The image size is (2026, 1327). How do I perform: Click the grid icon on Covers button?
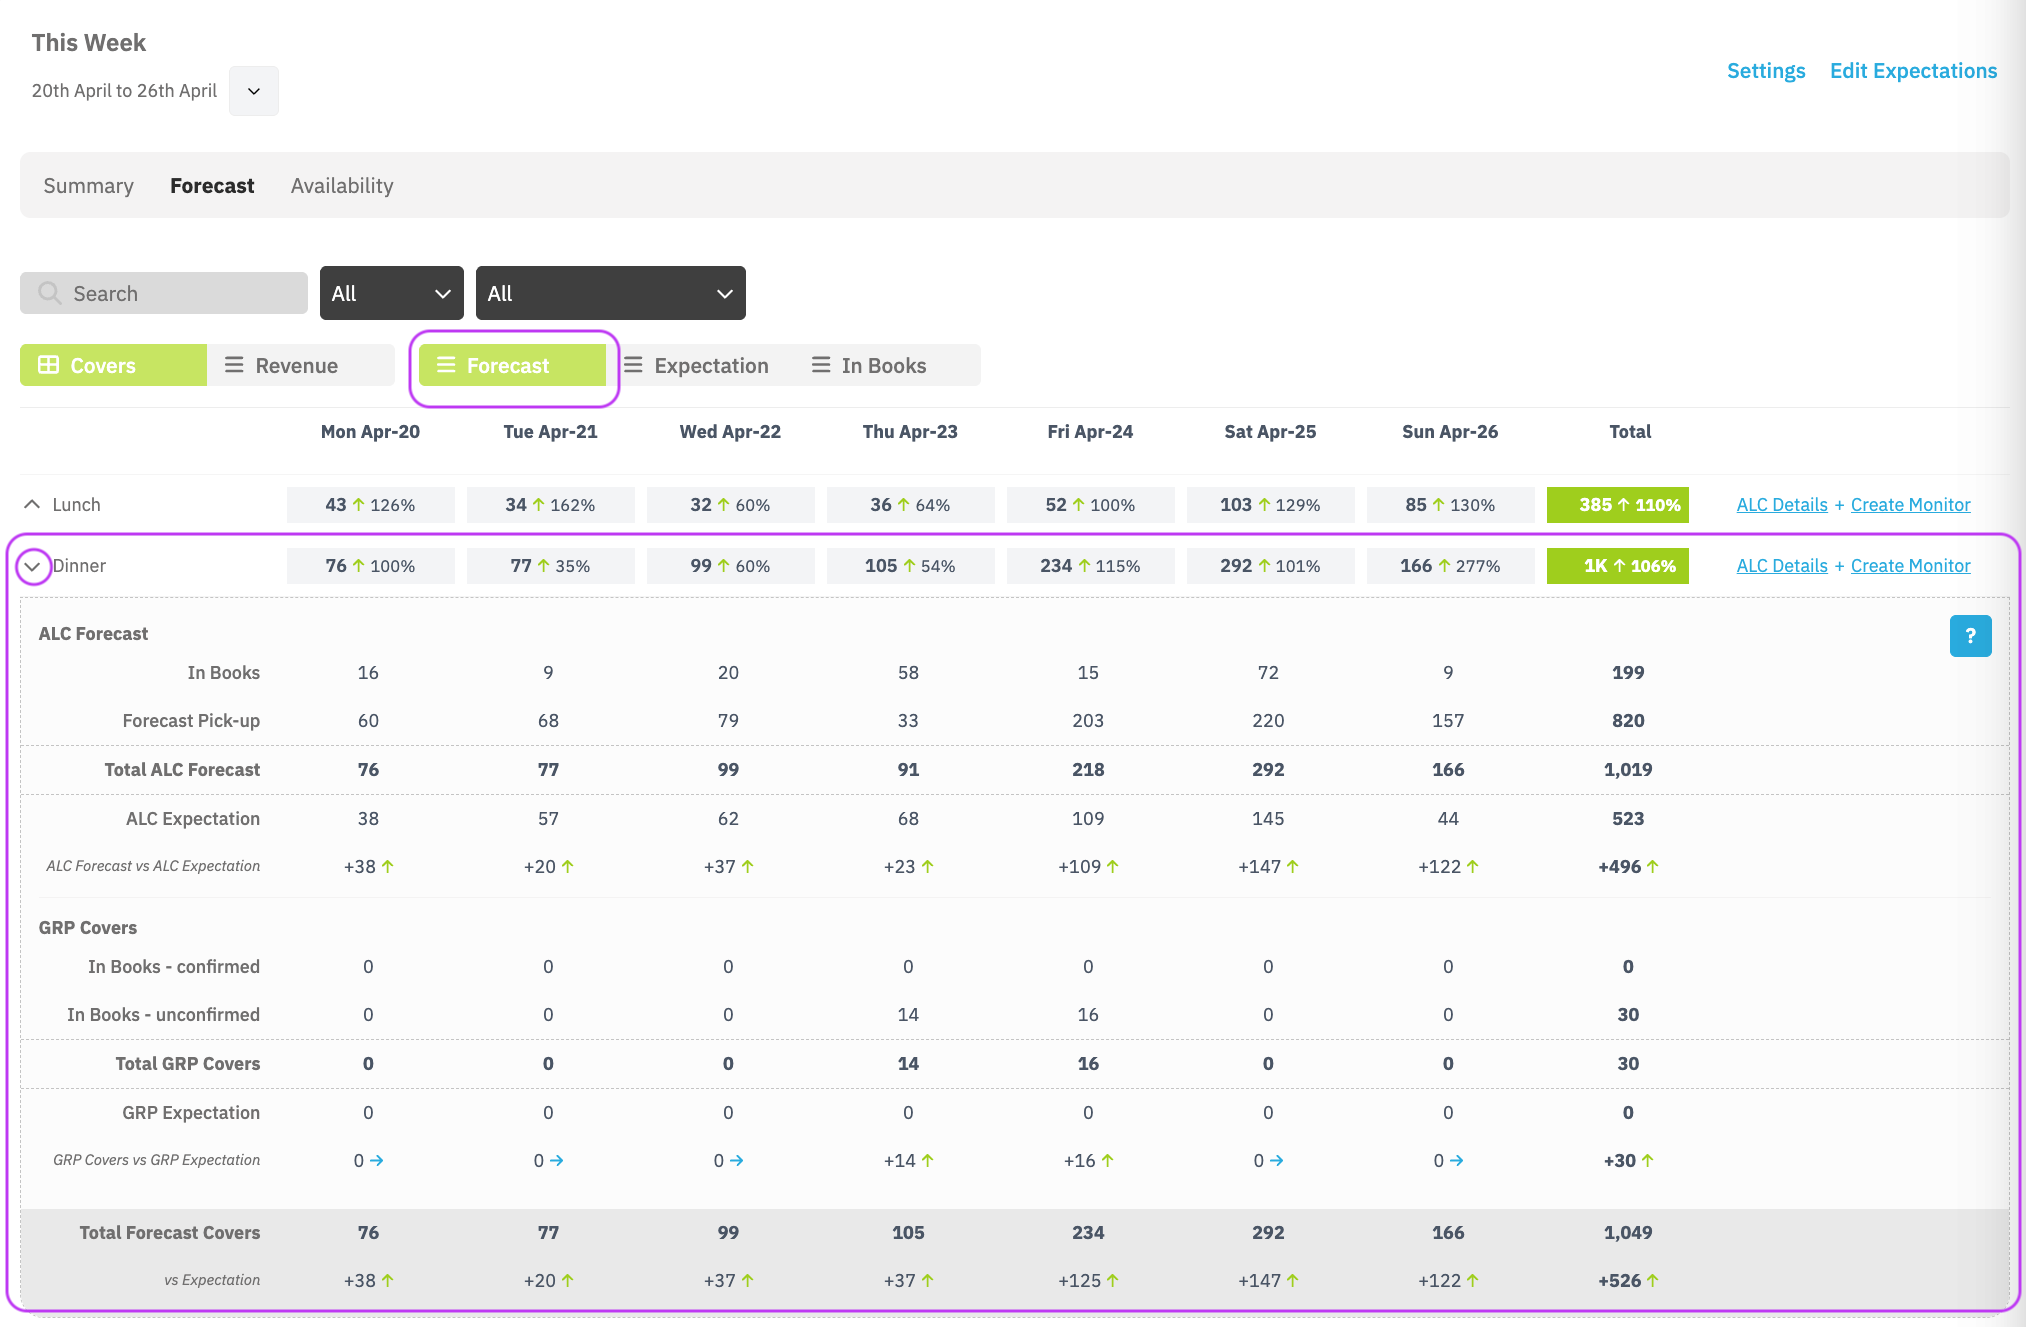click(48, 365)
